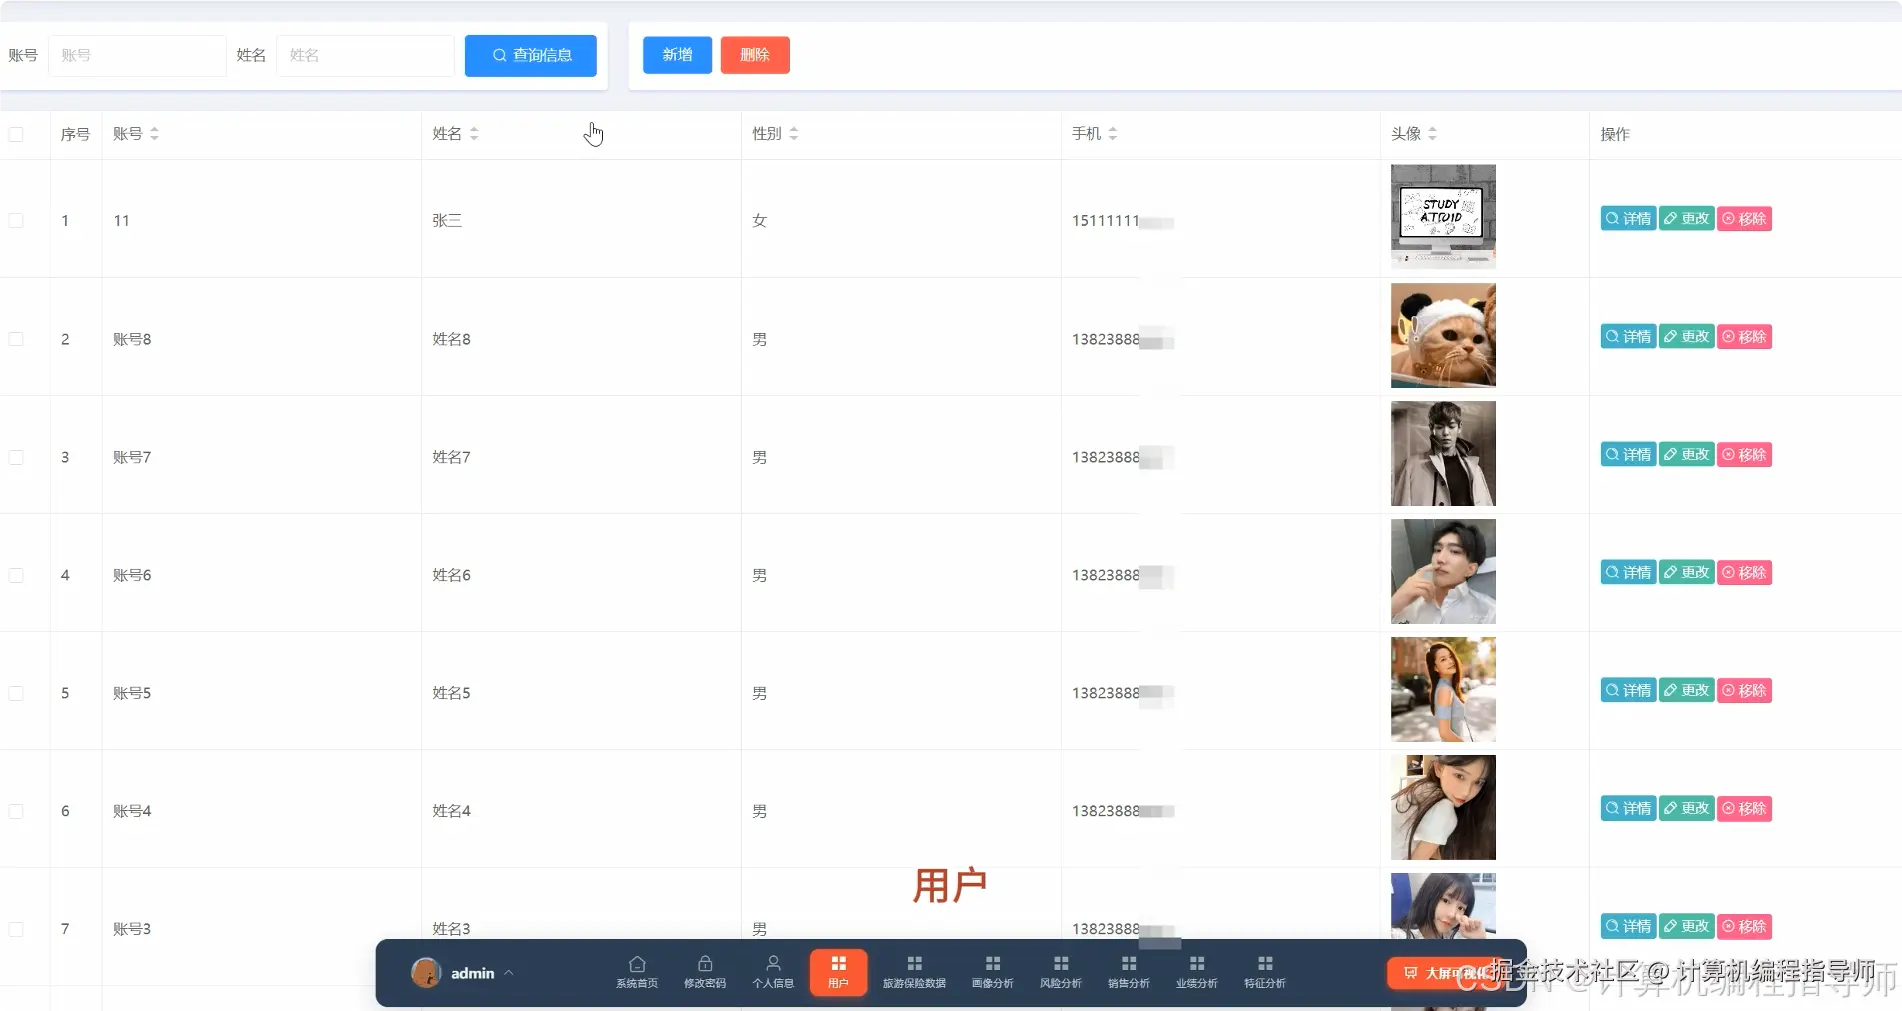Open 风险分析 in the dock

click(x=1061, y=972)
